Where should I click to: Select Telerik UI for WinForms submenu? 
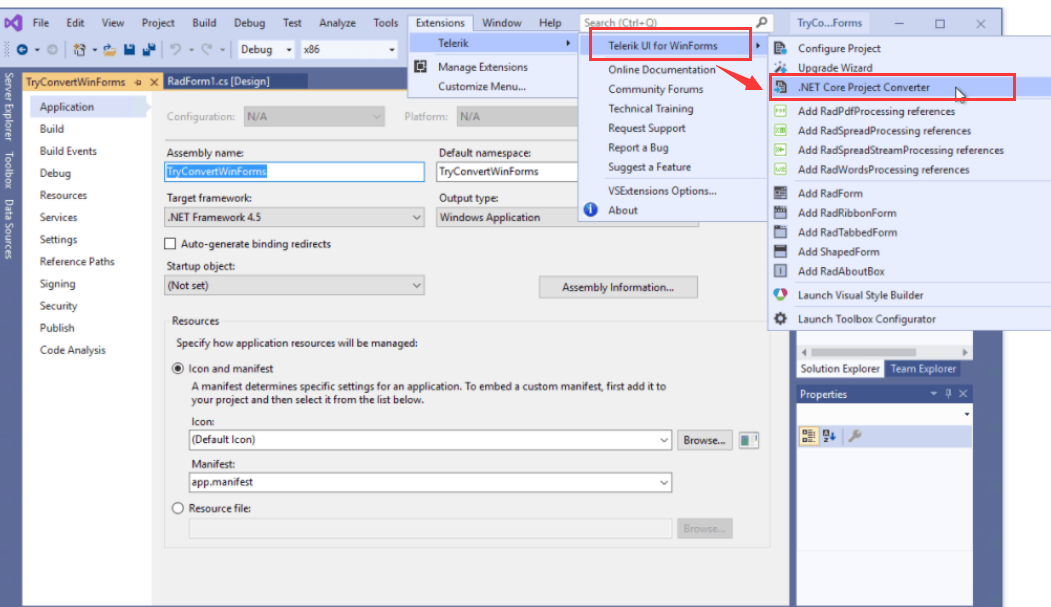pyautogui.click(x=670, y=46)
